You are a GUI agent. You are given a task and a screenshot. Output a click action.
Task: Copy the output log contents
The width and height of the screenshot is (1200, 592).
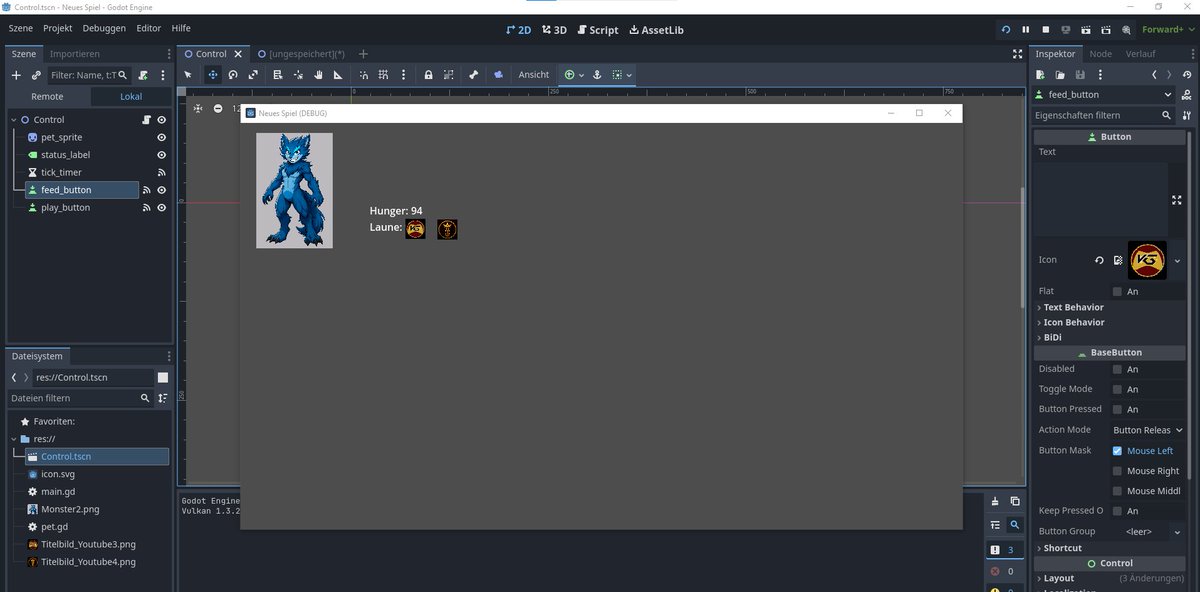[x=1014, y=501]
